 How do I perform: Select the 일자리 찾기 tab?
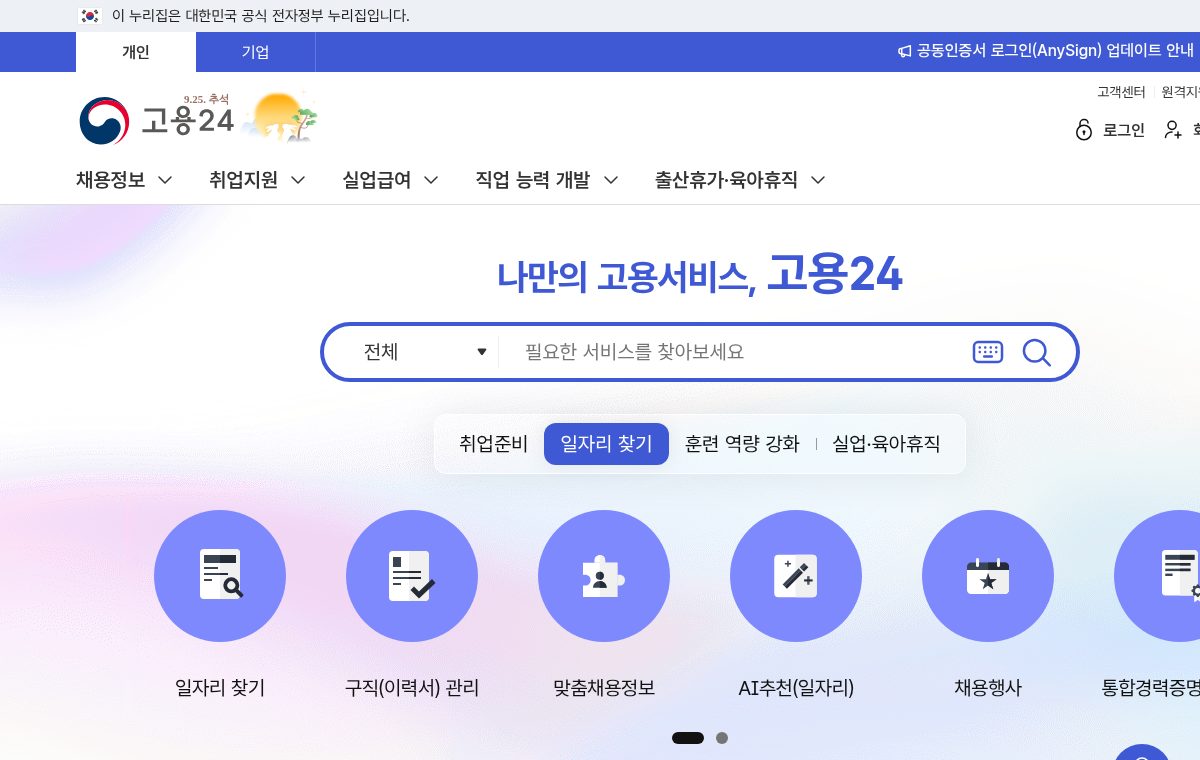(606, 444)
